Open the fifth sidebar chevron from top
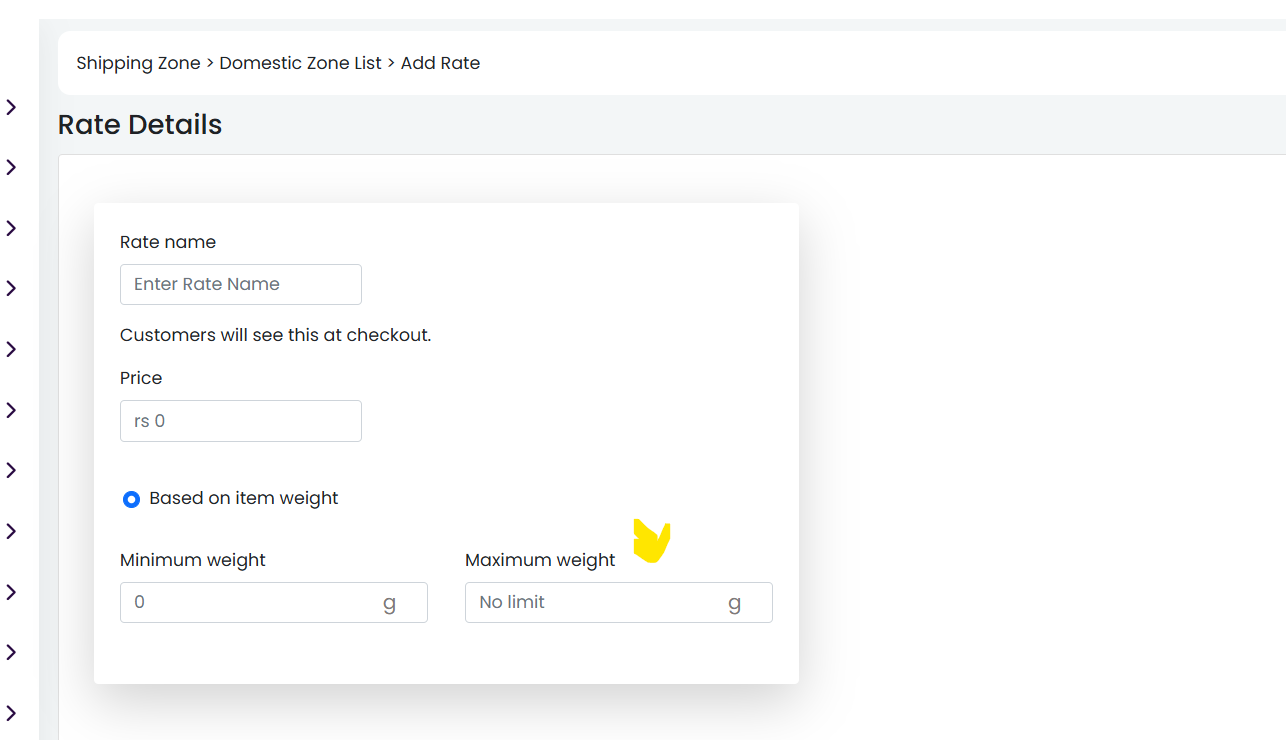1286x740 pixels. tap(12, 349)
